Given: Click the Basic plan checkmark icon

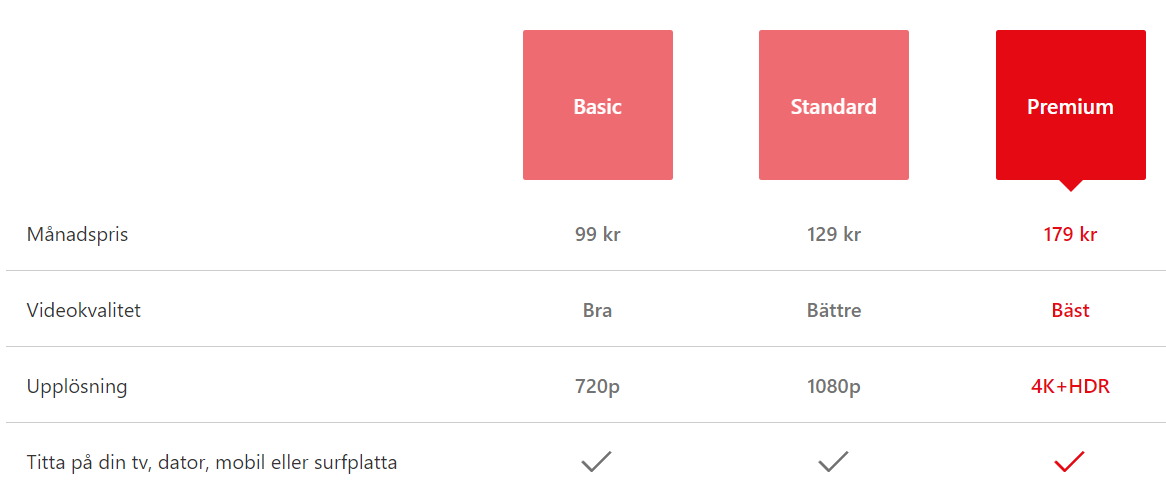Looking at the screenshot, I should (x=596, y=462).
